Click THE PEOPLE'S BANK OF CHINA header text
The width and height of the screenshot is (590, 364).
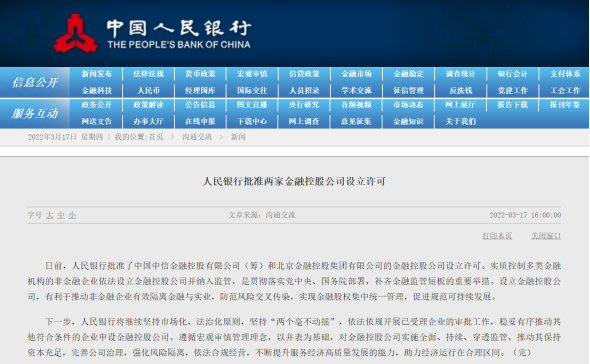click(179, 44)
